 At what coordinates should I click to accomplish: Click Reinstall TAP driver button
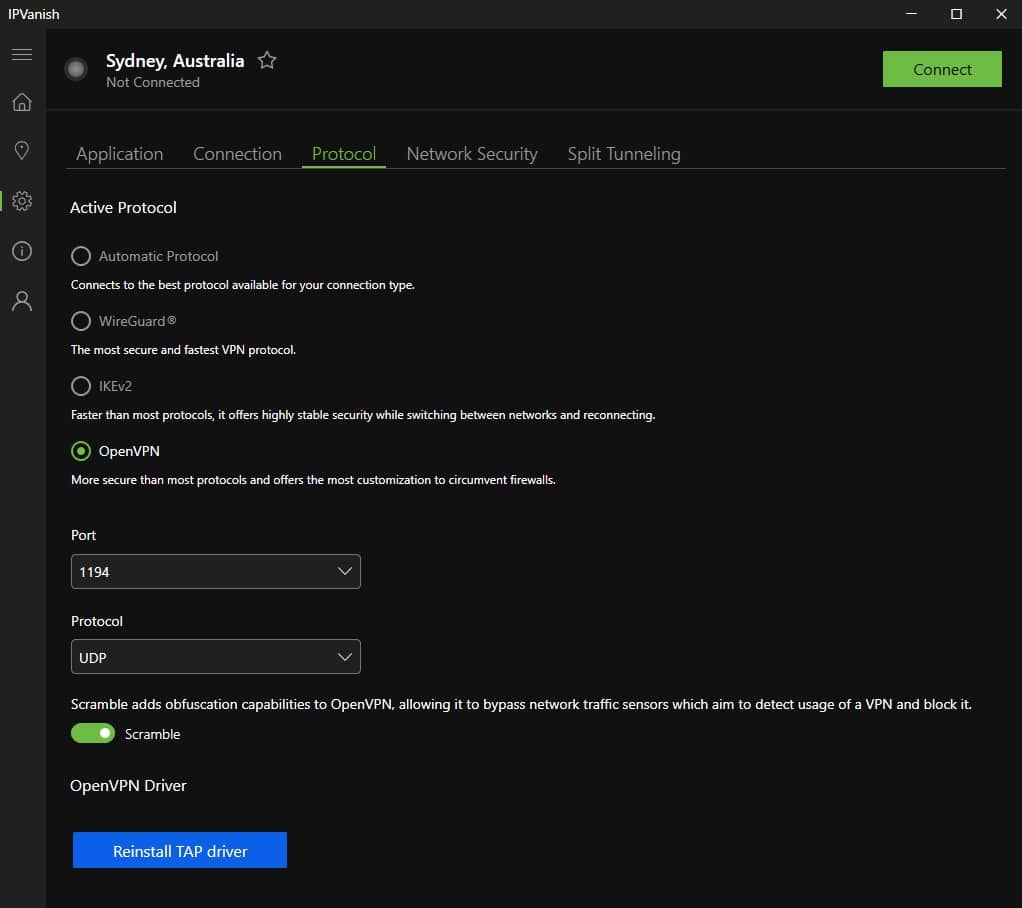pos(180,851)
